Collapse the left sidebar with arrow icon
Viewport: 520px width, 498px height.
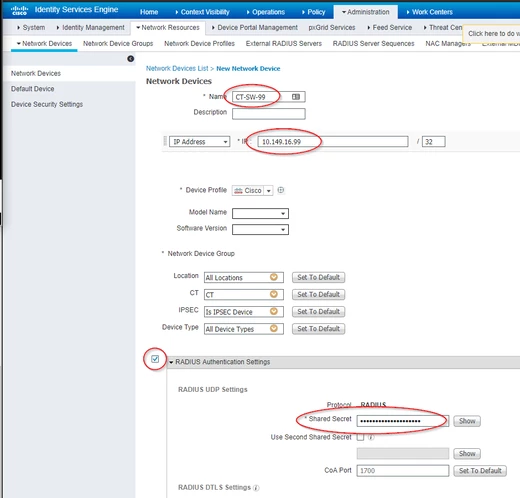(x=131, y=59)
